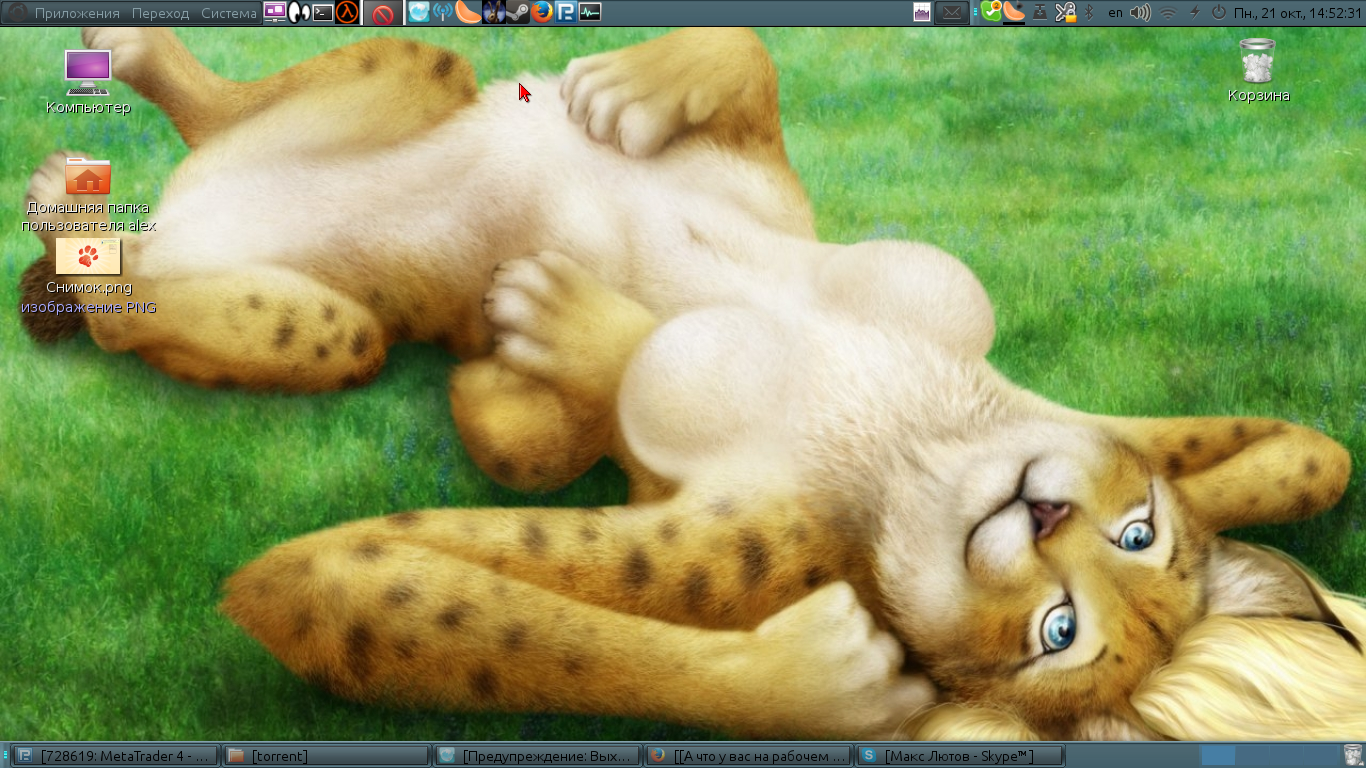Launch the purple display settings icon
The image size is (1366, 768).
(x=274, y=13)
